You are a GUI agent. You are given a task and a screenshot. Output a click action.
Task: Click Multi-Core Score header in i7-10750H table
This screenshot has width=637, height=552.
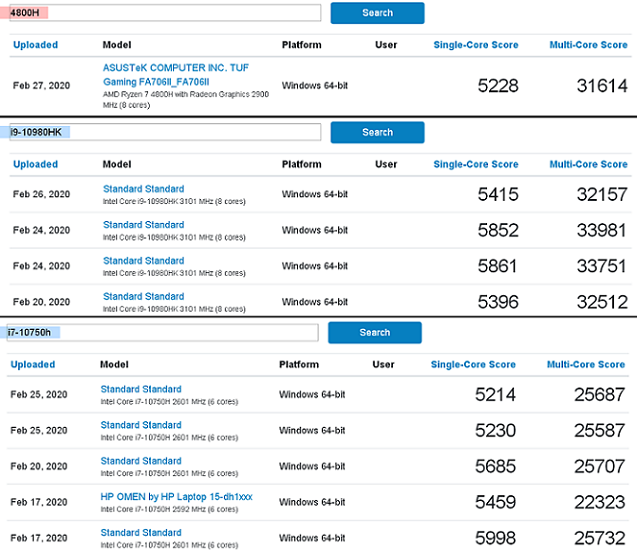click(x=585, y=365)
